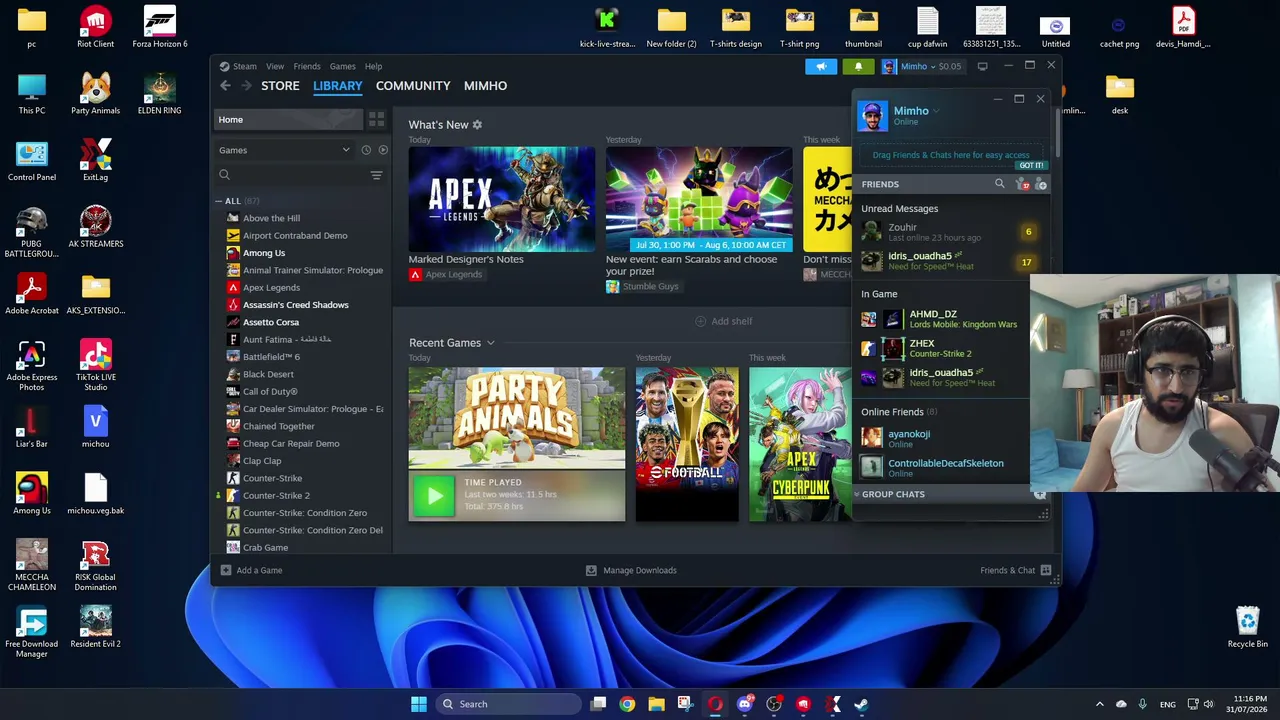Select Forza Horizon 6 desktop icon
1280x720 pixels.
pos(159,28)
